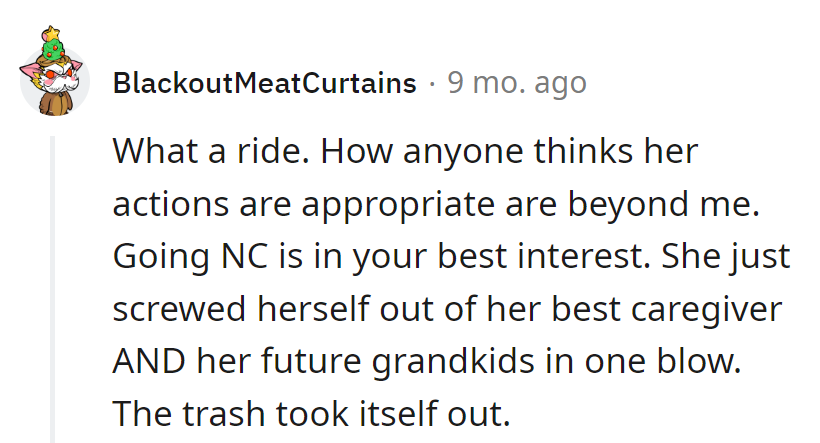Click the "9 mo. ago" timestamp
Screen dimensions: 820x443
click(x=516, y=83)
